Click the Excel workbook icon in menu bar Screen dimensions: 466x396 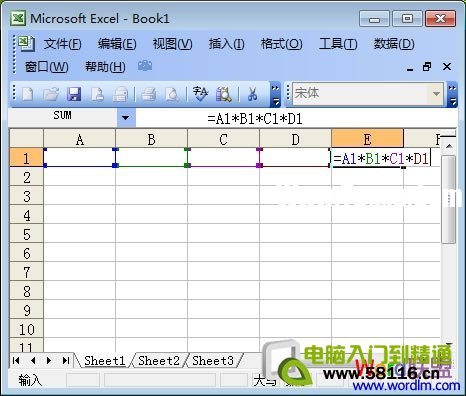(x=26, y=43)
